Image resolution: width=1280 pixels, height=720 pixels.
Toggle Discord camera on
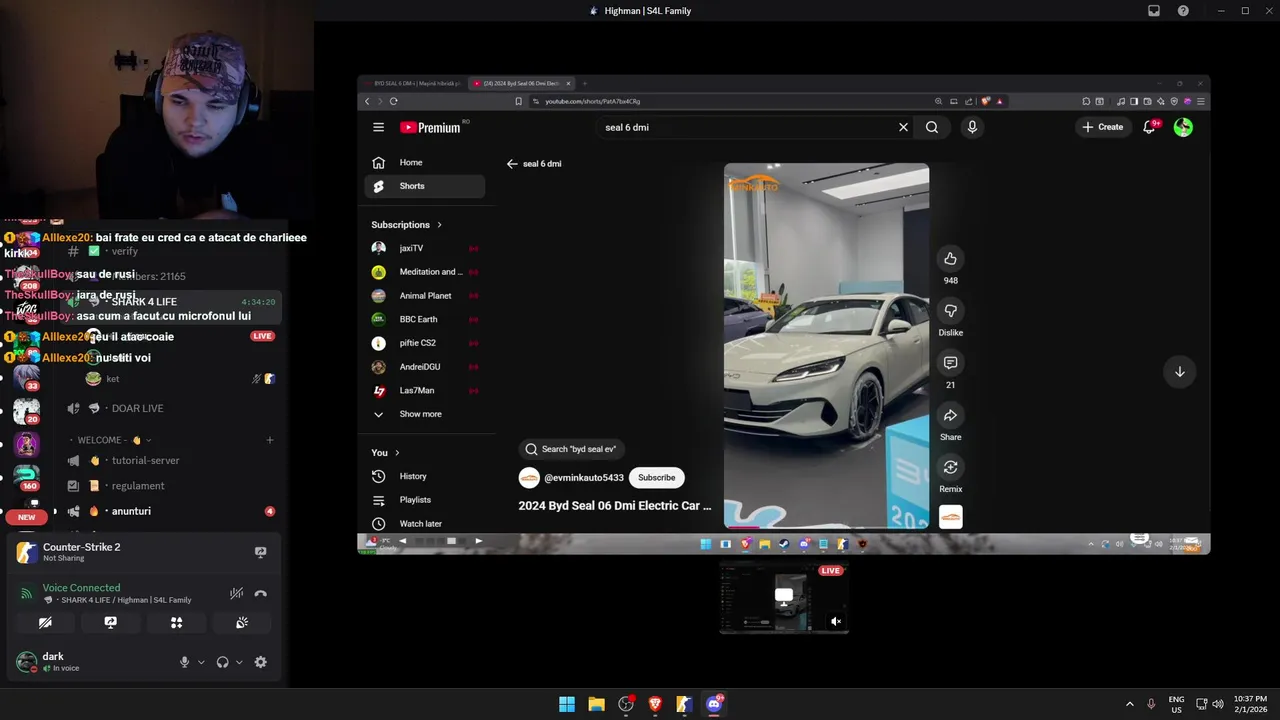tap(45, 622)
